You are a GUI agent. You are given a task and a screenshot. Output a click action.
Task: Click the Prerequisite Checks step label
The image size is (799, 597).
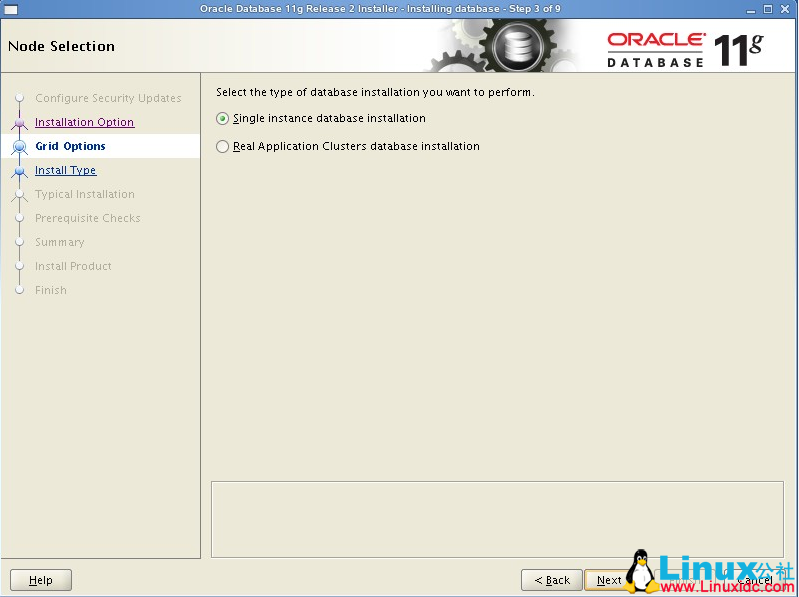[x=88, y=218]
